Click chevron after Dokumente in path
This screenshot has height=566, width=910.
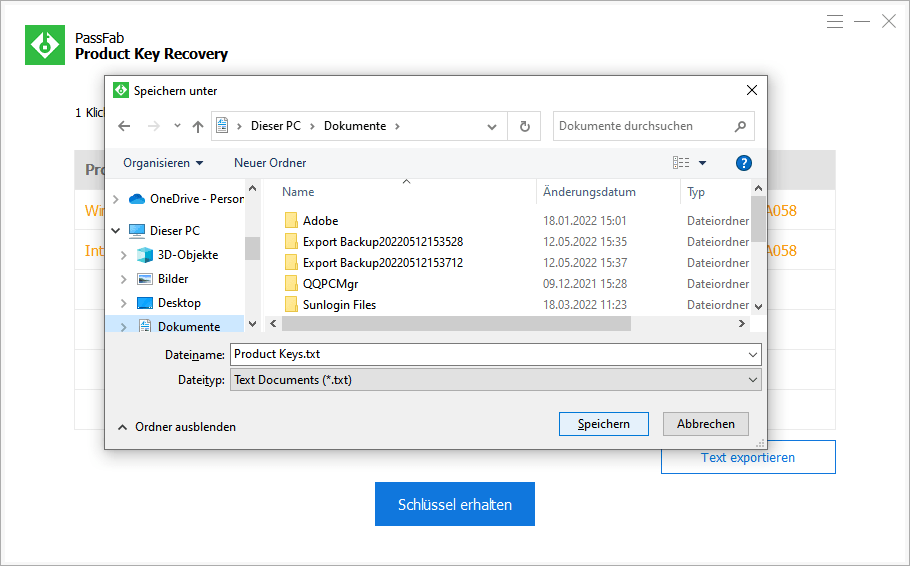click(x=398, y=126)
